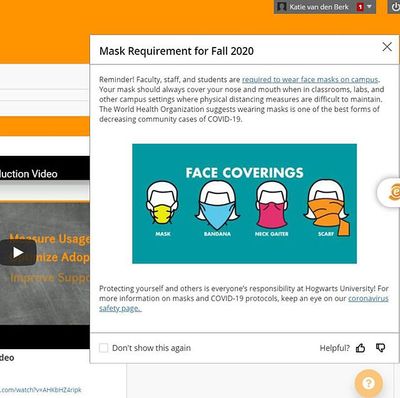
Task: Check Don't show this again box
Action: pos(104,348)
